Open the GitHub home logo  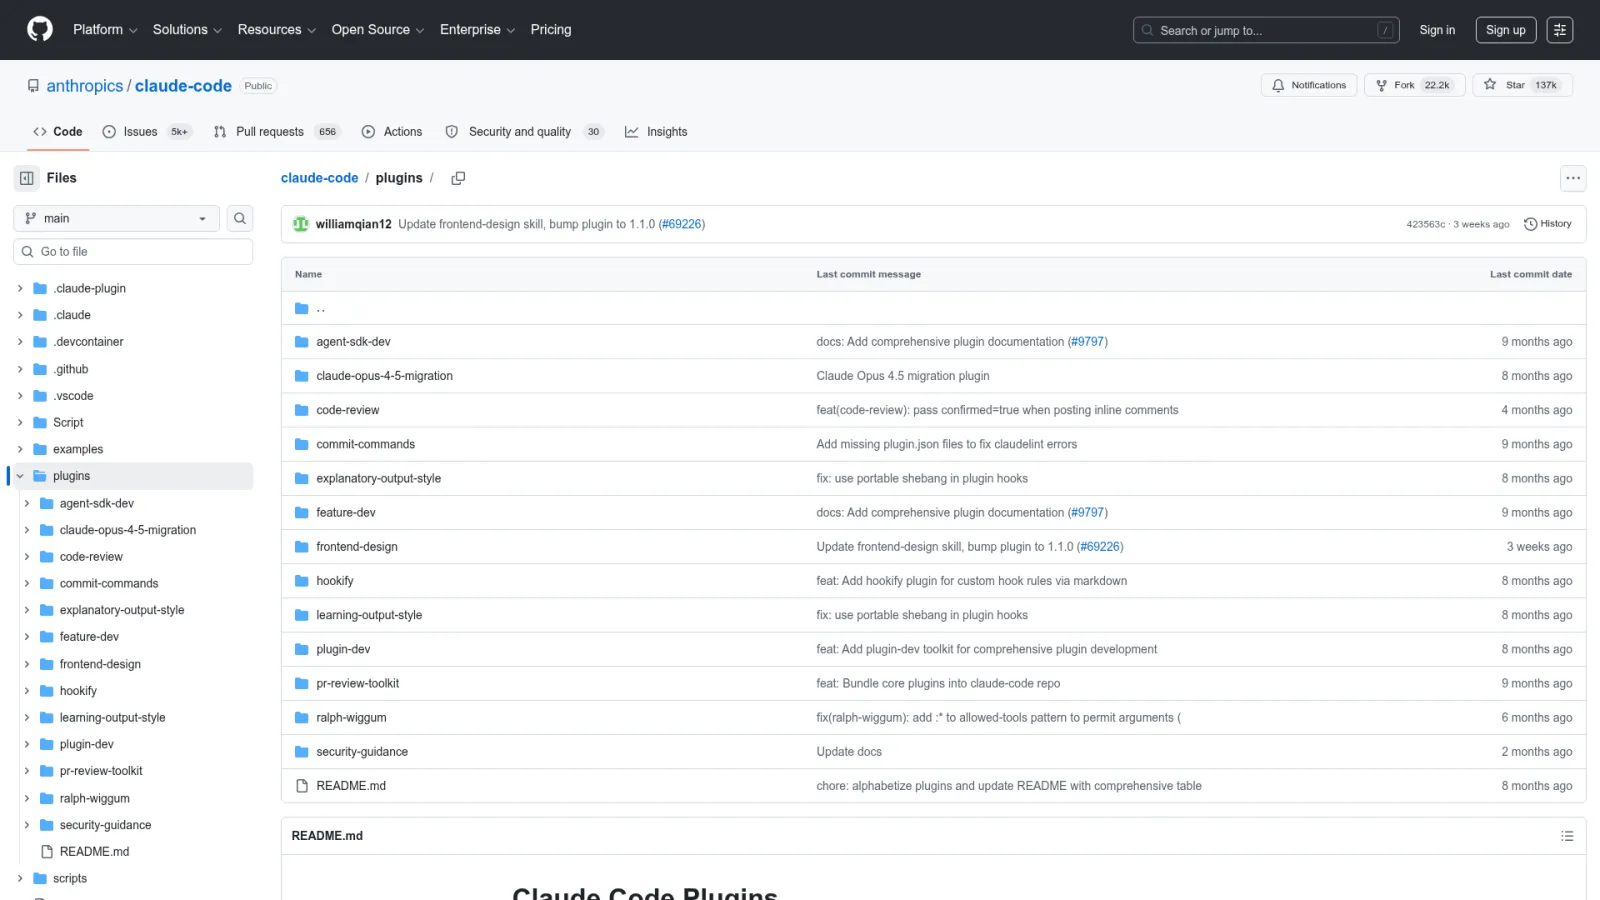[40, 29]
